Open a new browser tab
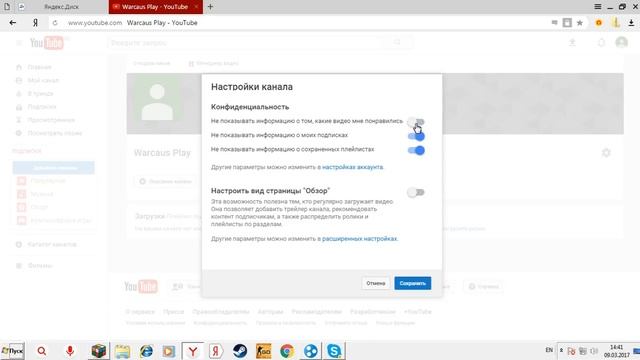 click(210, 7)
